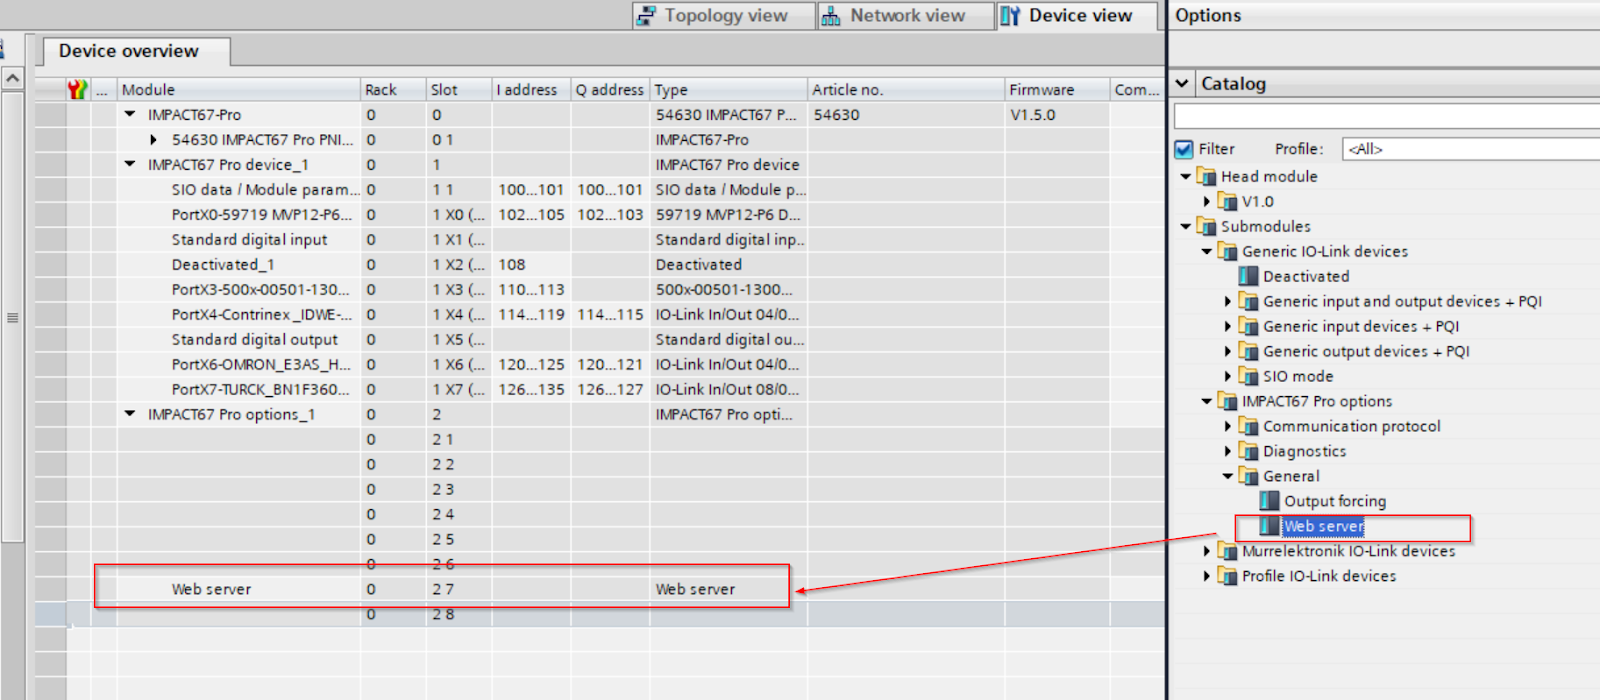Click the diagnostics status column header icon
1600x700 pixels.
78,90
